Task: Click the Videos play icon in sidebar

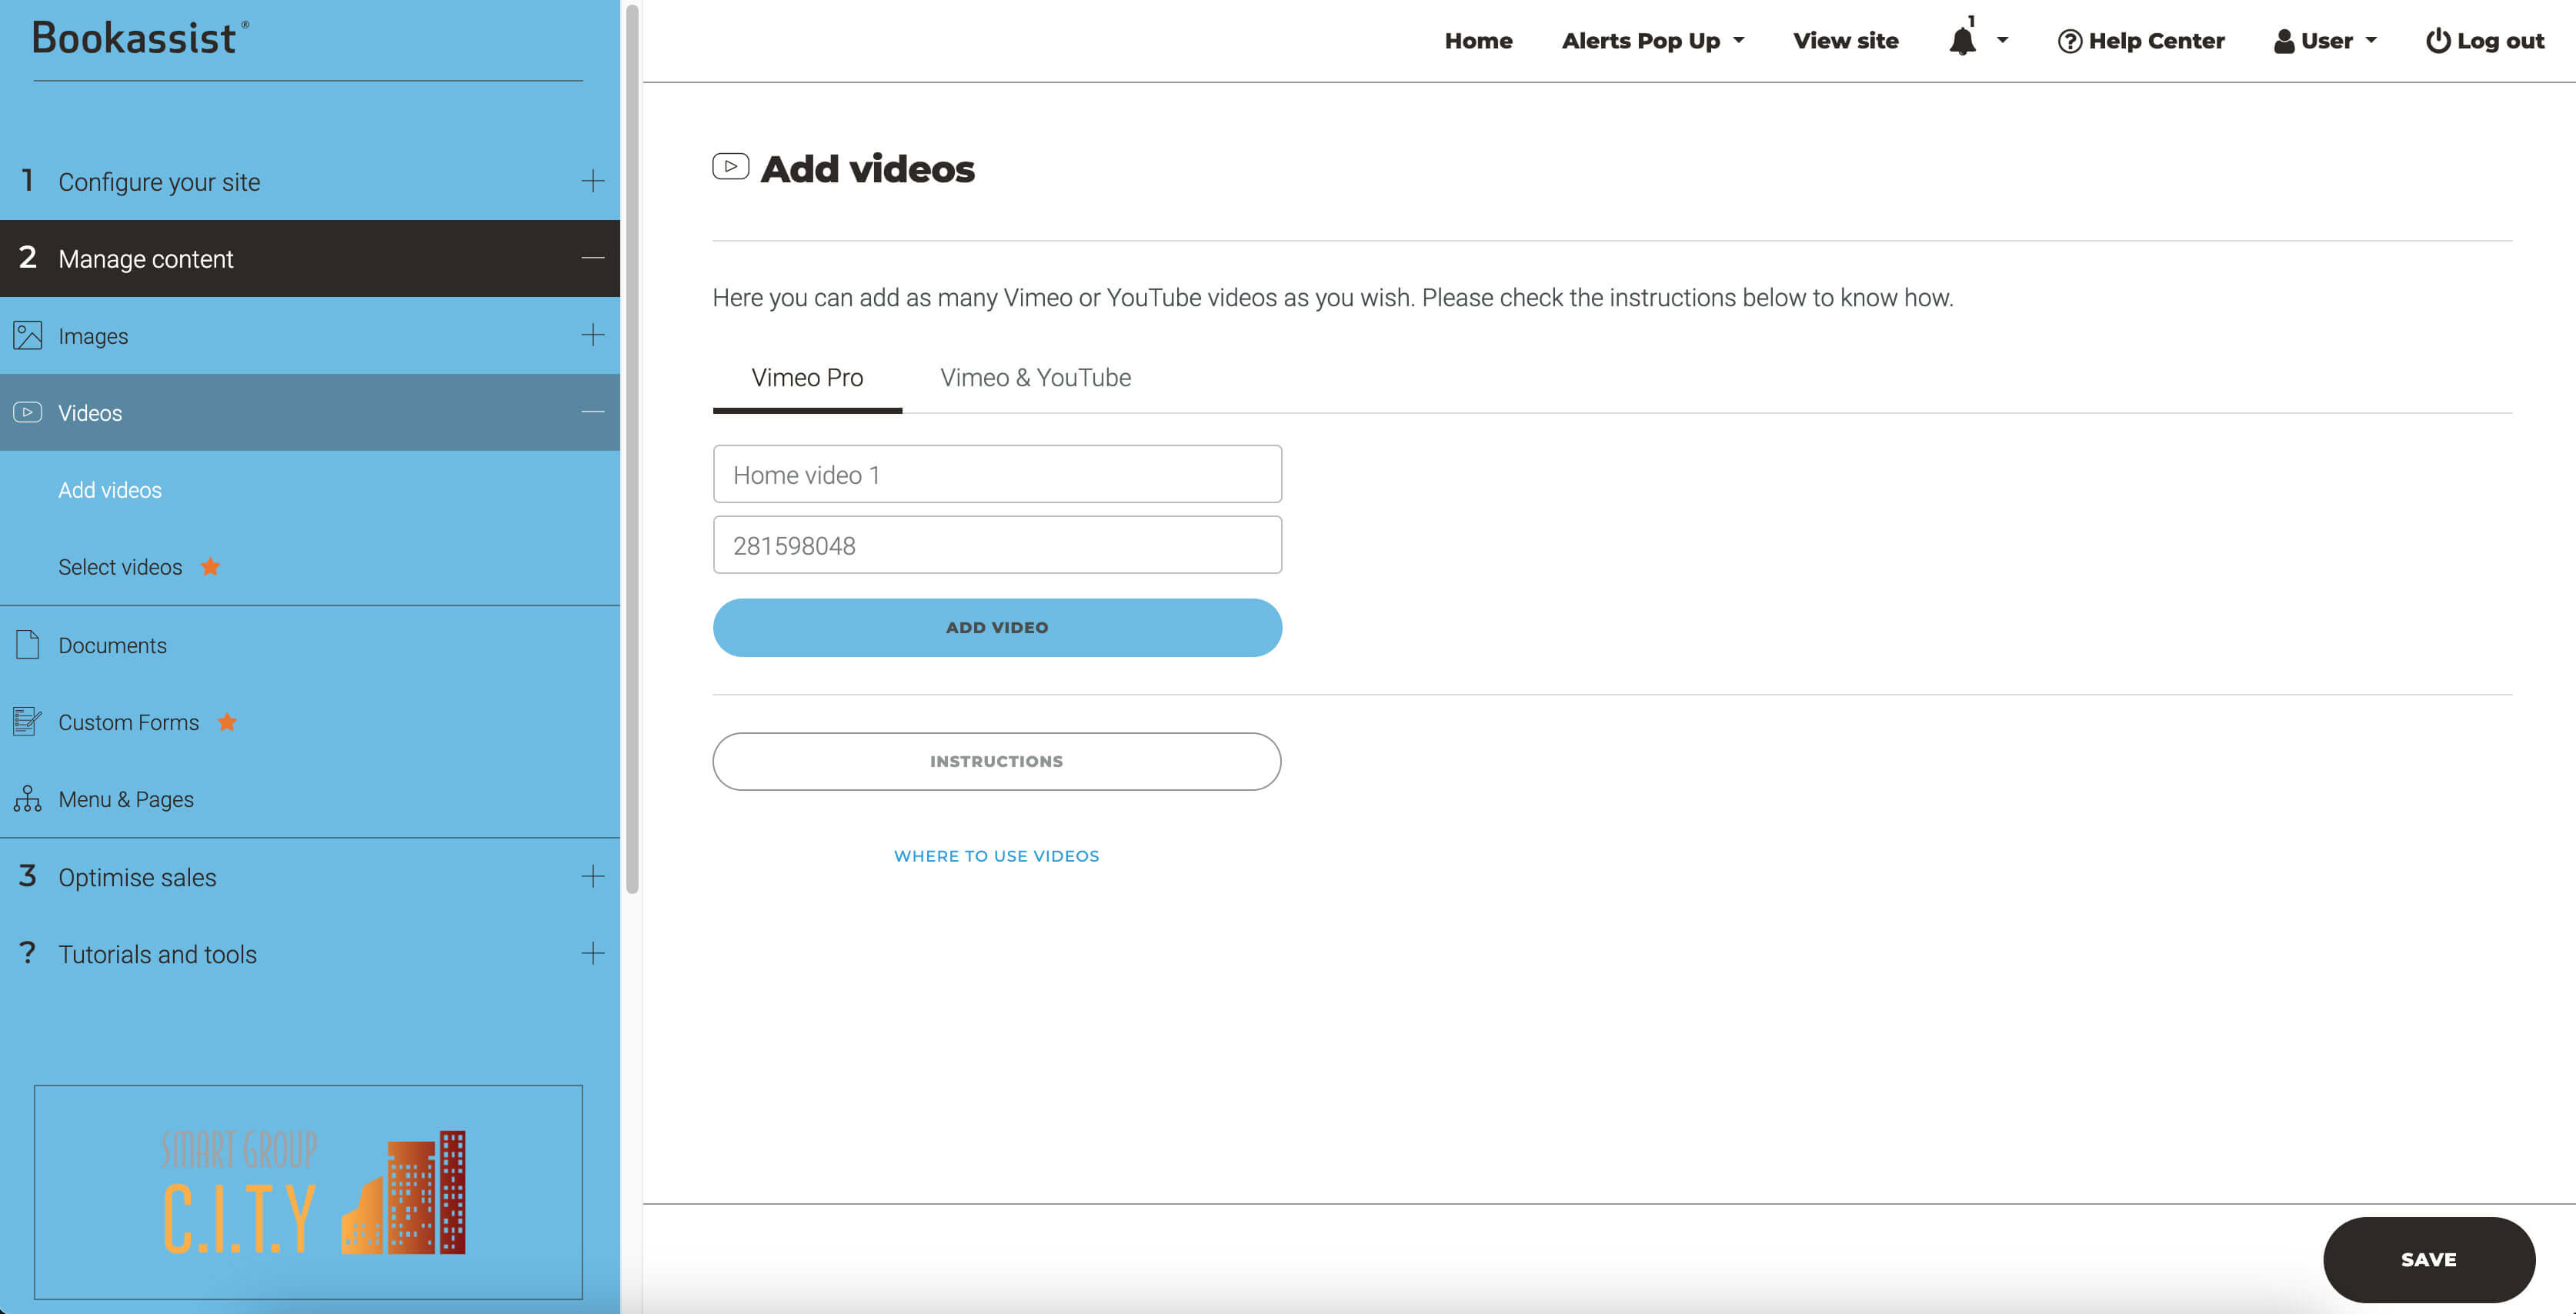Action: coord(28,412)
